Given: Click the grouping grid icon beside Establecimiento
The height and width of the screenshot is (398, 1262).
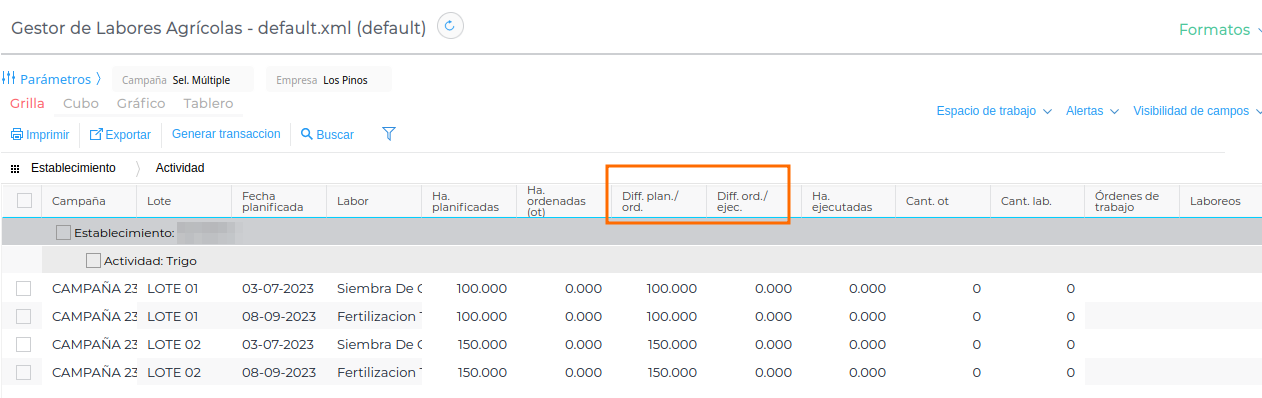Looking at the screenshot, I should (15, 169).
